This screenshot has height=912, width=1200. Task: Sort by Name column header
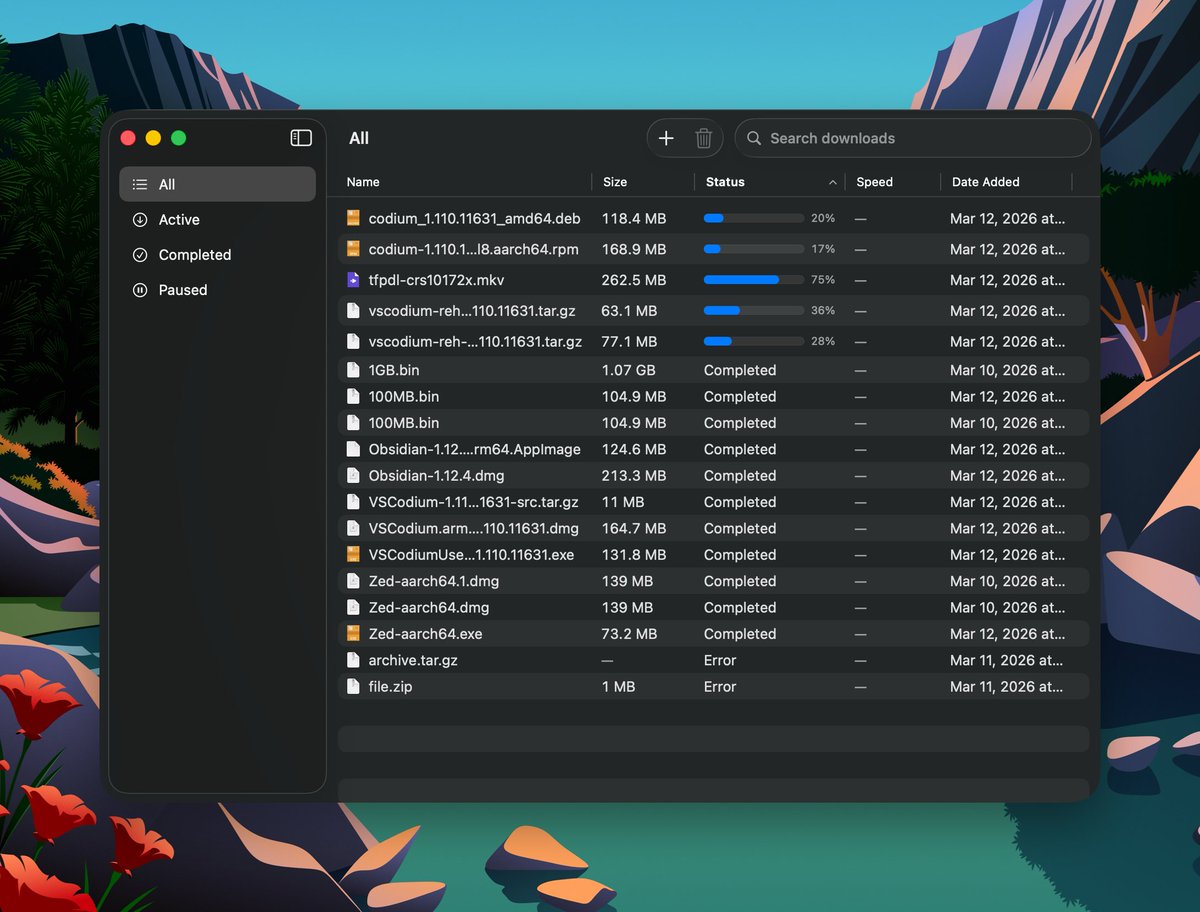pyautogui.click(x=363, y=182)
